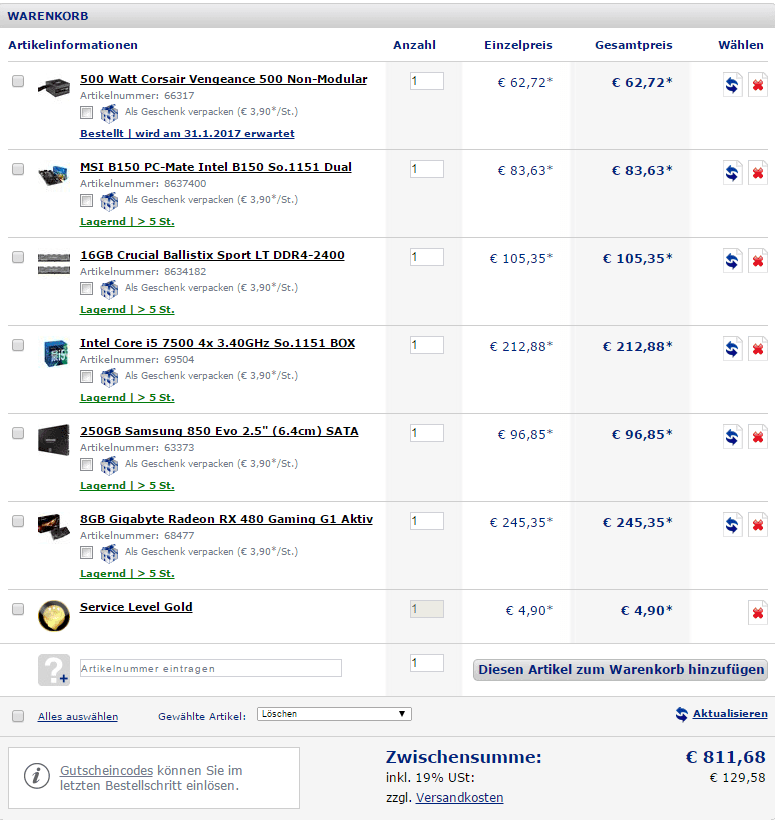Image resolution: width=775 pixels, height=821 pixels.
Task: Refresh the Corsair Vengeance 500 row quantity
Action: pos(733,84)
